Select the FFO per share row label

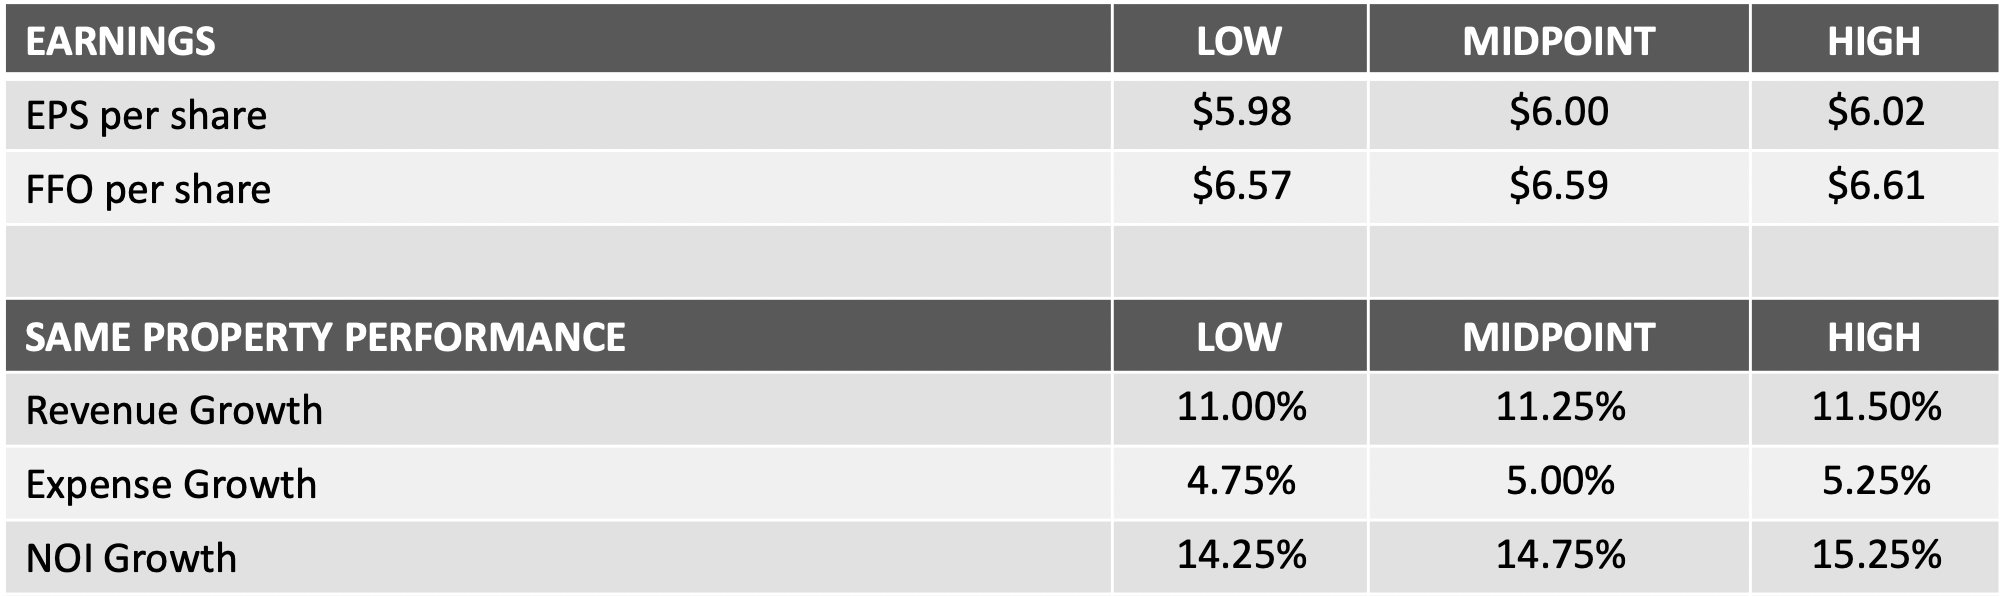(x=148, y=190)
